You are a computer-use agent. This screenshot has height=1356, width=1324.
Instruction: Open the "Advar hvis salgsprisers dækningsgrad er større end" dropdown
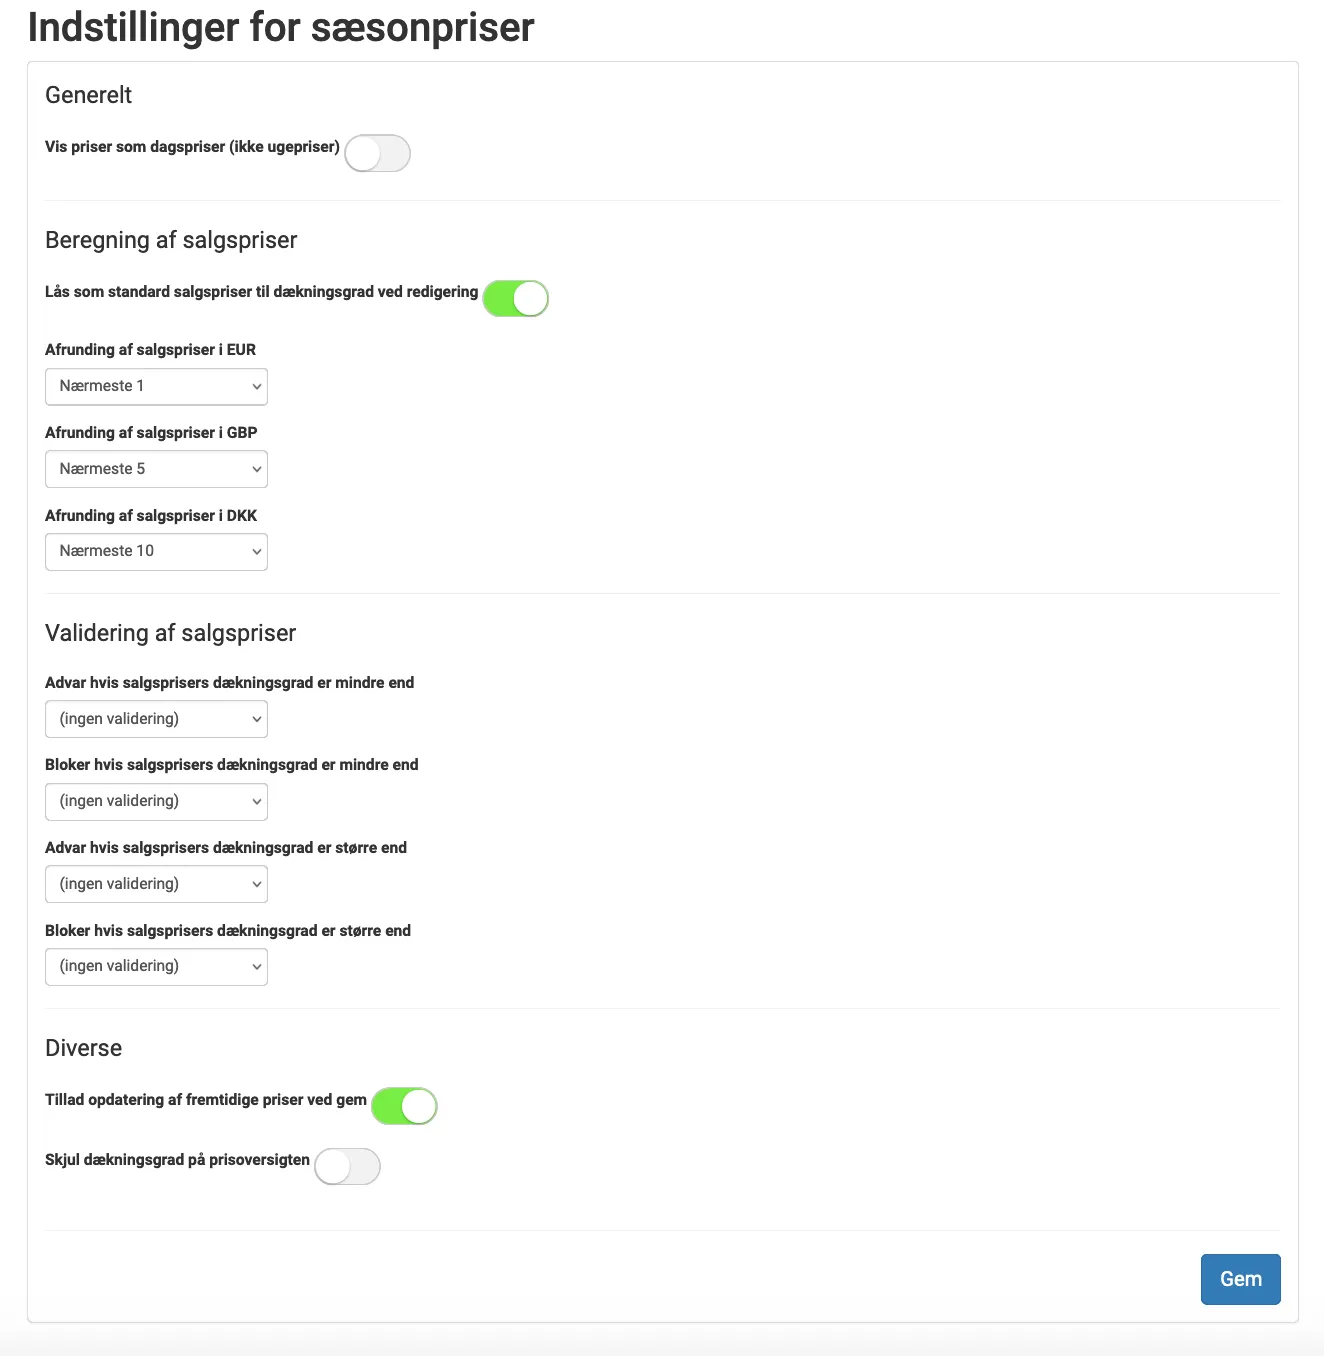tap(156, 883)
